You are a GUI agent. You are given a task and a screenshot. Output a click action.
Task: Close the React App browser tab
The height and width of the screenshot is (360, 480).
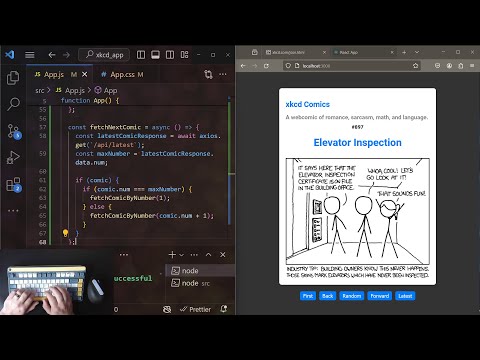(392, 52)
